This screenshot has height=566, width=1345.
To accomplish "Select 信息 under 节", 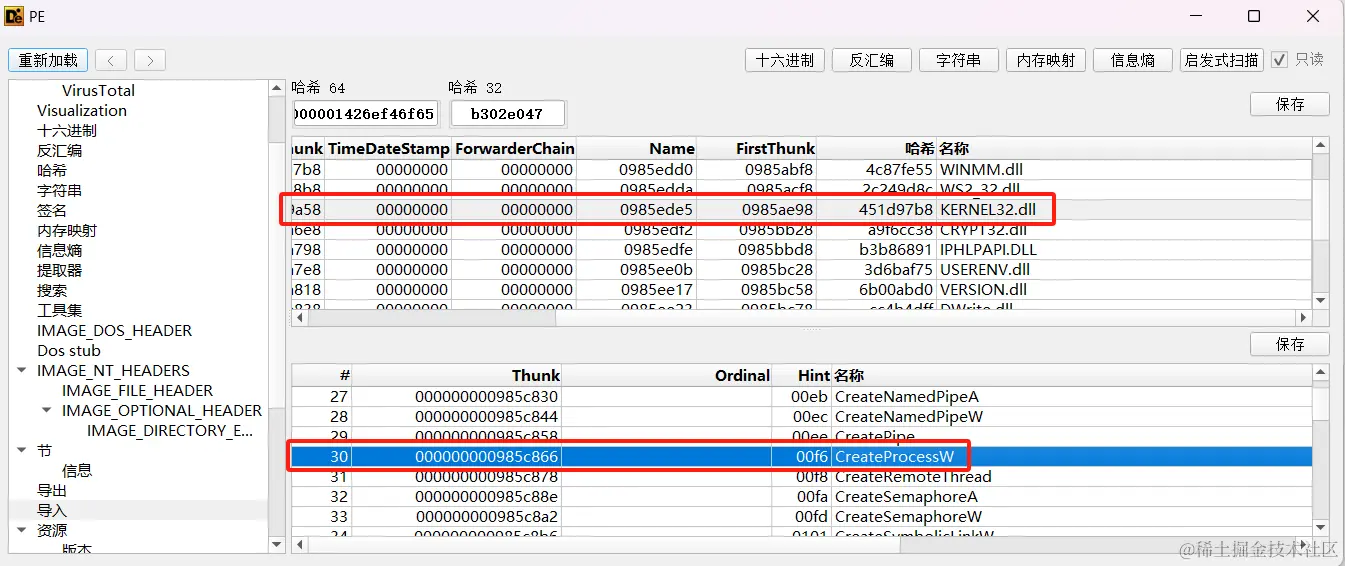I will point(77,470).
